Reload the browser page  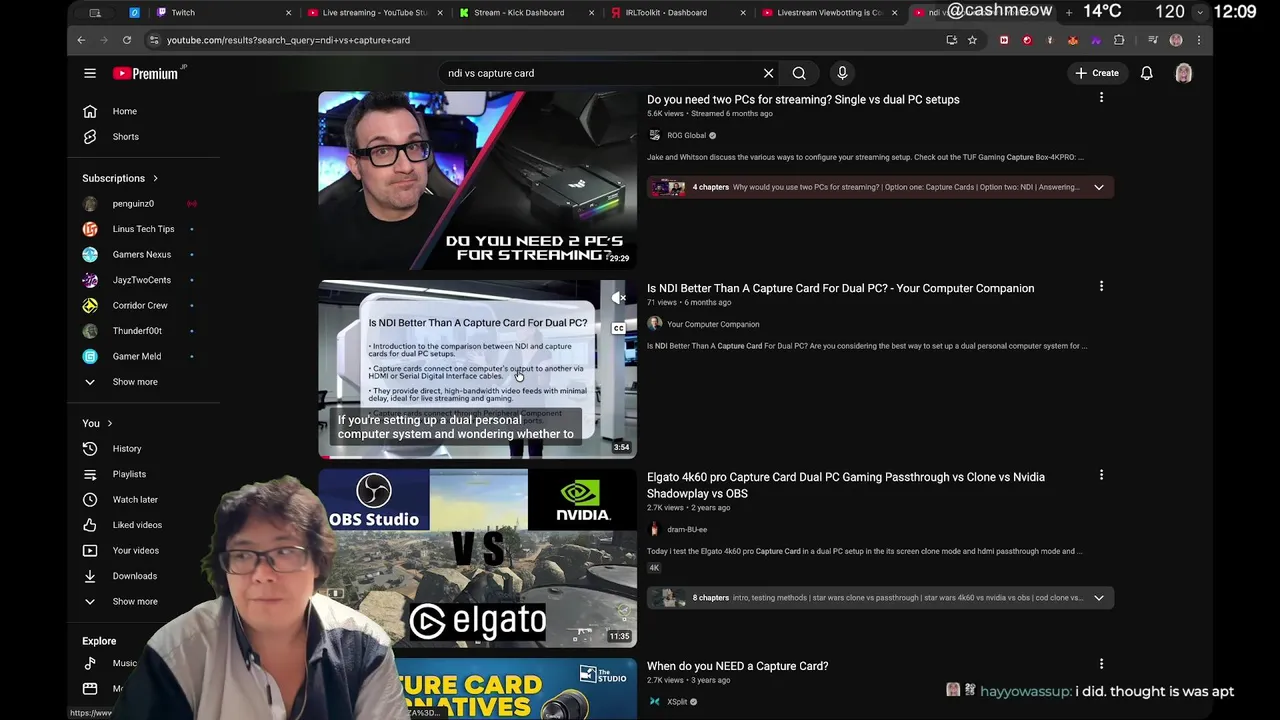point(127,40)
